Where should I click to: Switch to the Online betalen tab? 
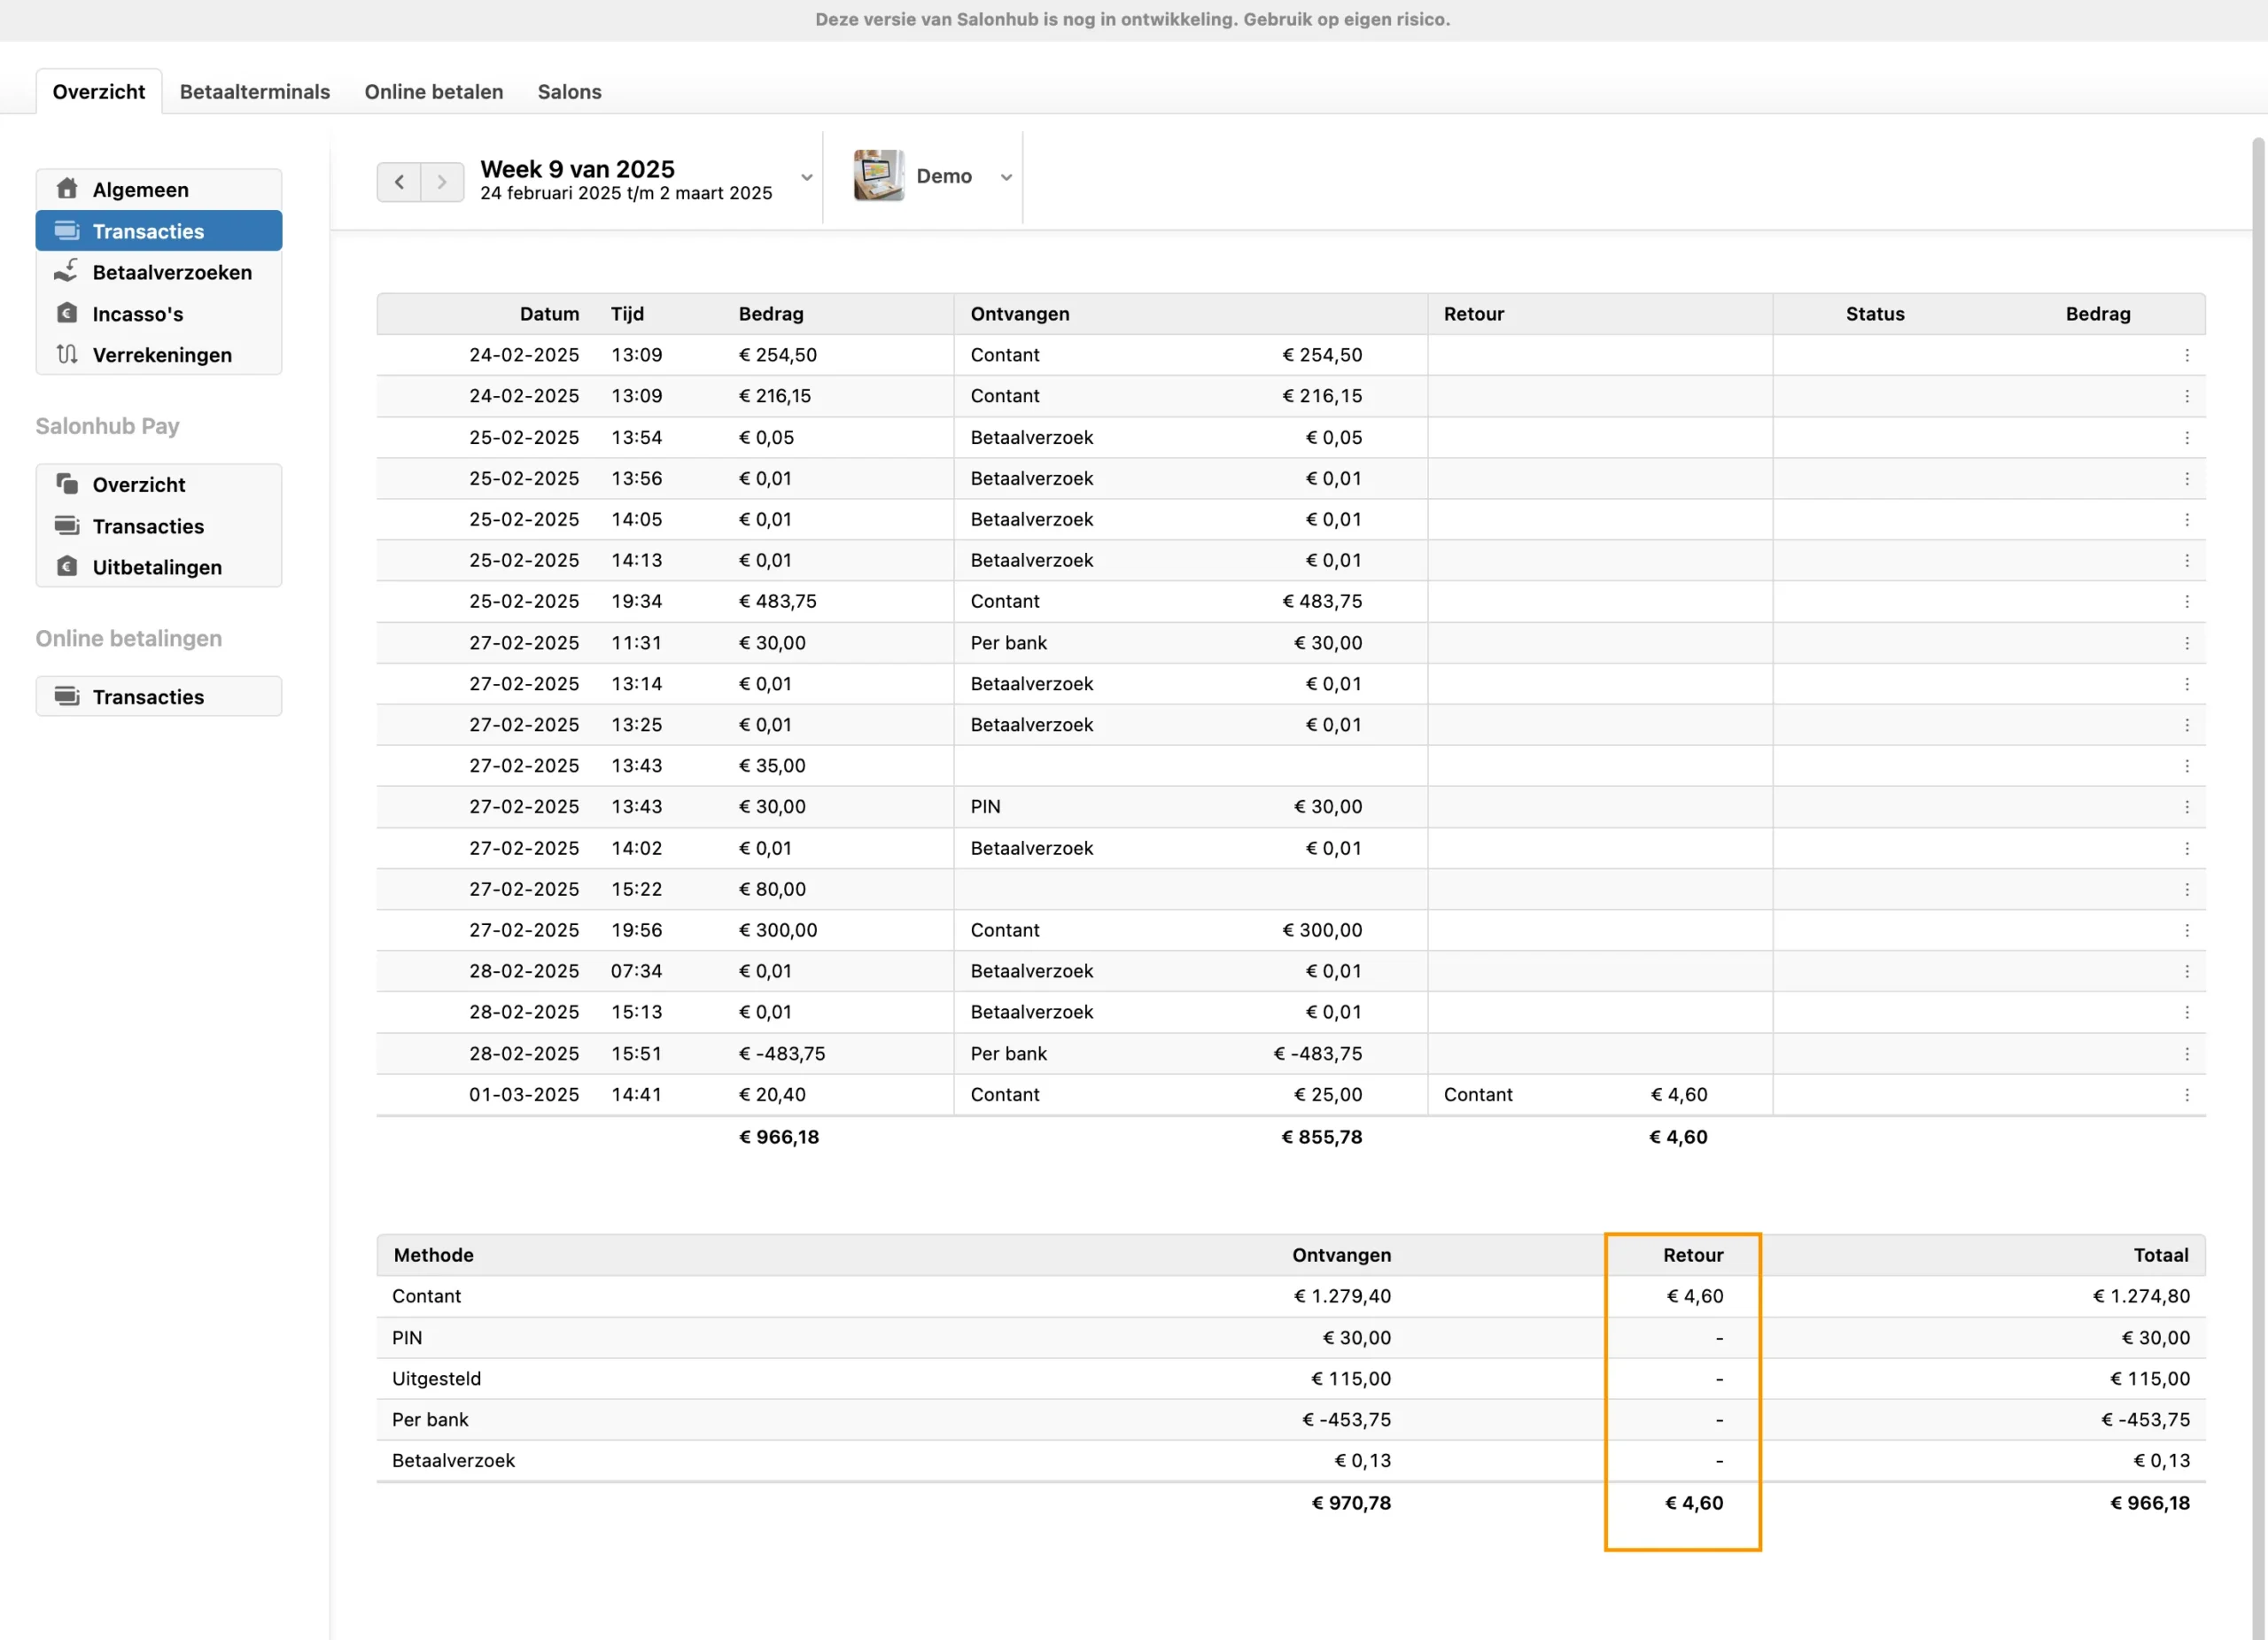click(433, 92)
